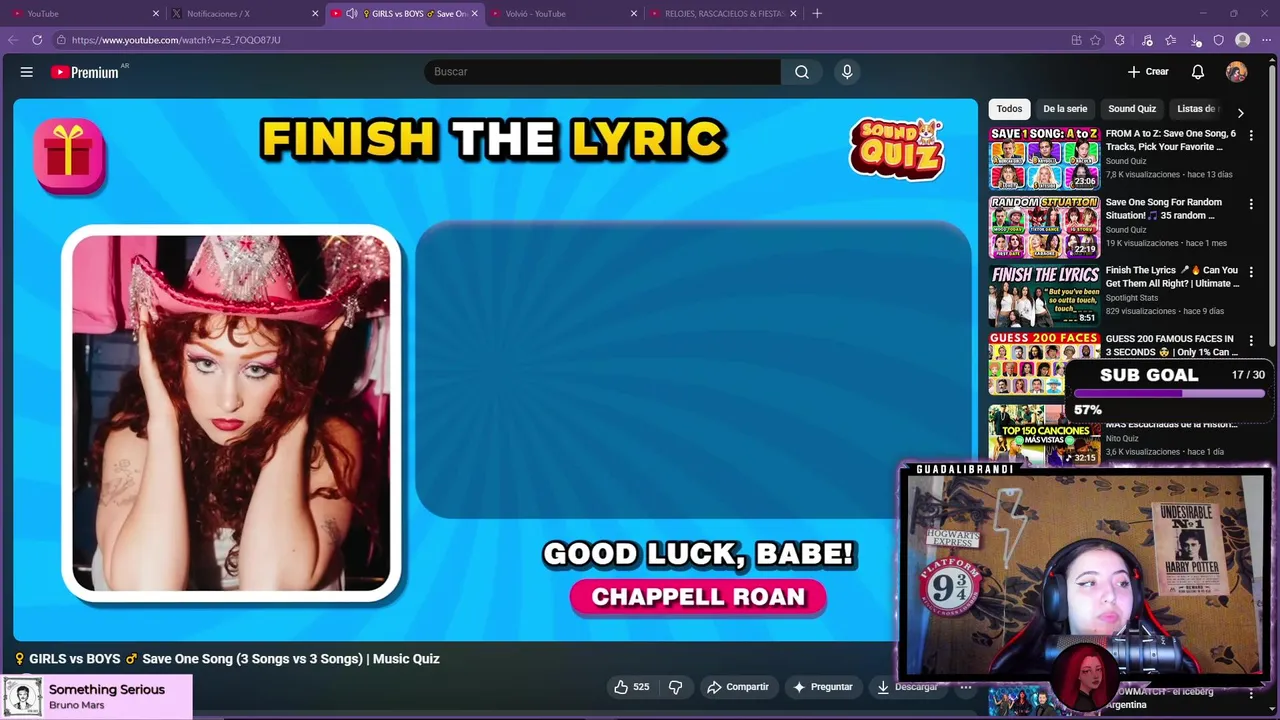Open the YouTube account avatar menu
This screenshot has width=1280, height=720.
point(1237,72)
